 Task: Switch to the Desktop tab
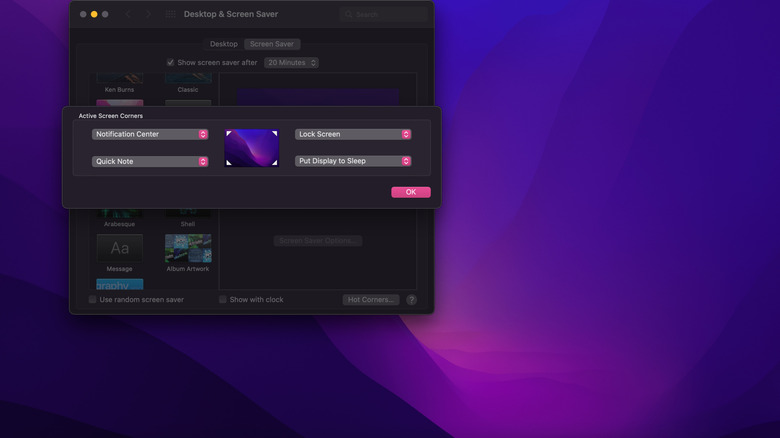tap(224, 44)
